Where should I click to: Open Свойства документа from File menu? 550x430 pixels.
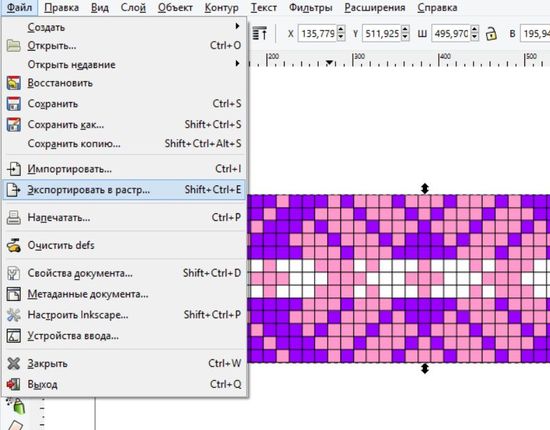click(124, 273)
